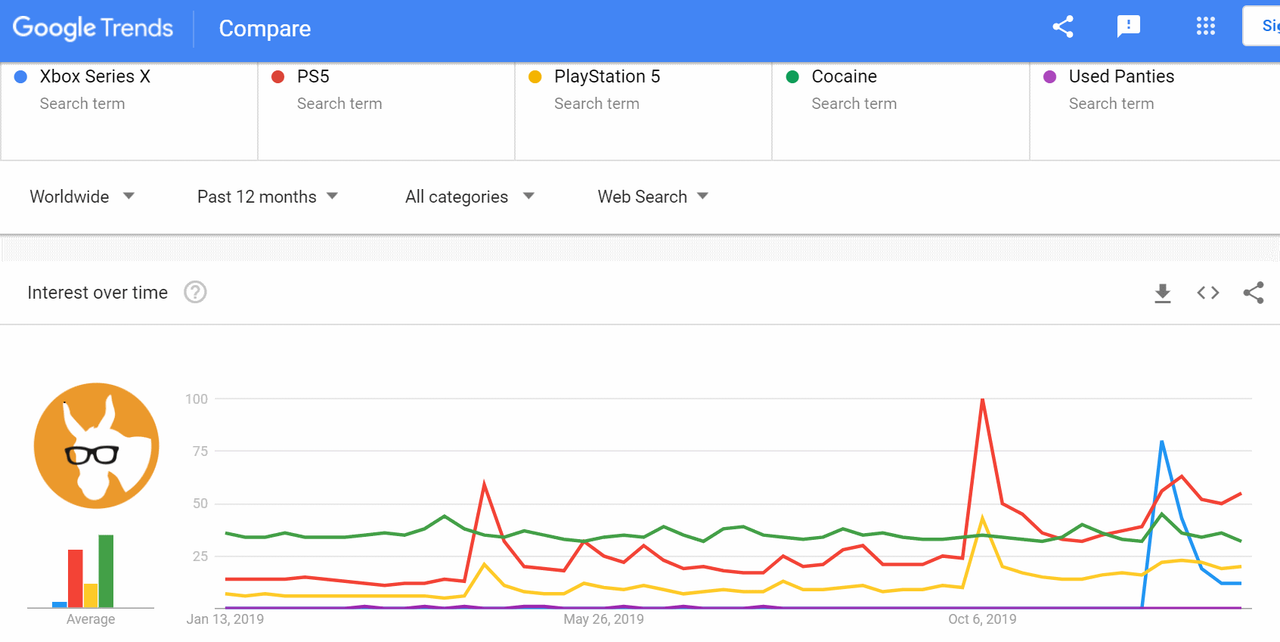The height and width of the screenshot is (642, 1280).
Task: Select the Xbox Series X search term
Action: click(x=129, y=111)
